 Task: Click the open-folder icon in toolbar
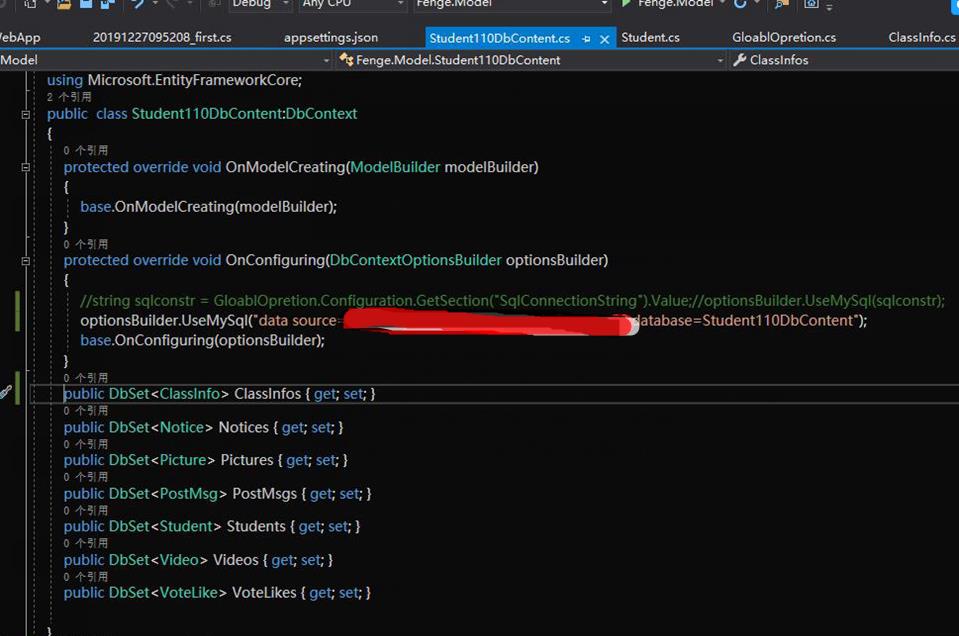point(63,4)
